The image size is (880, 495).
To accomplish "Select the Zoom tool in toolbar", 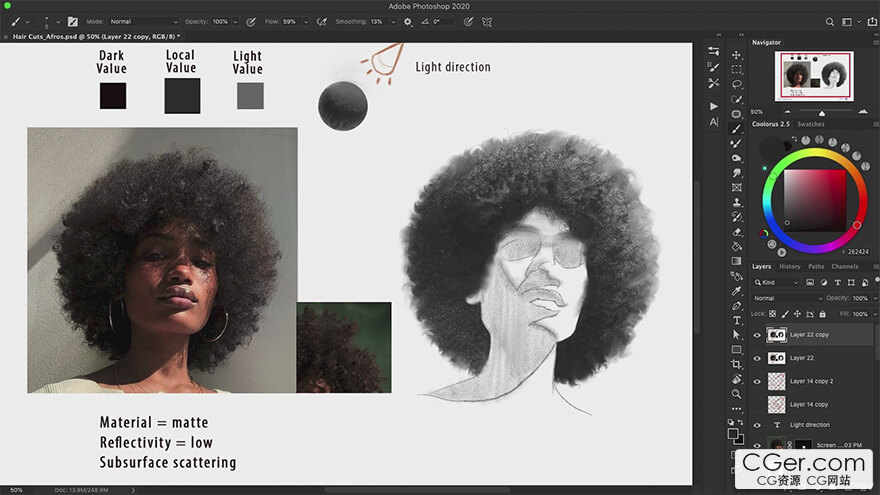I will (x=736, y=393).
